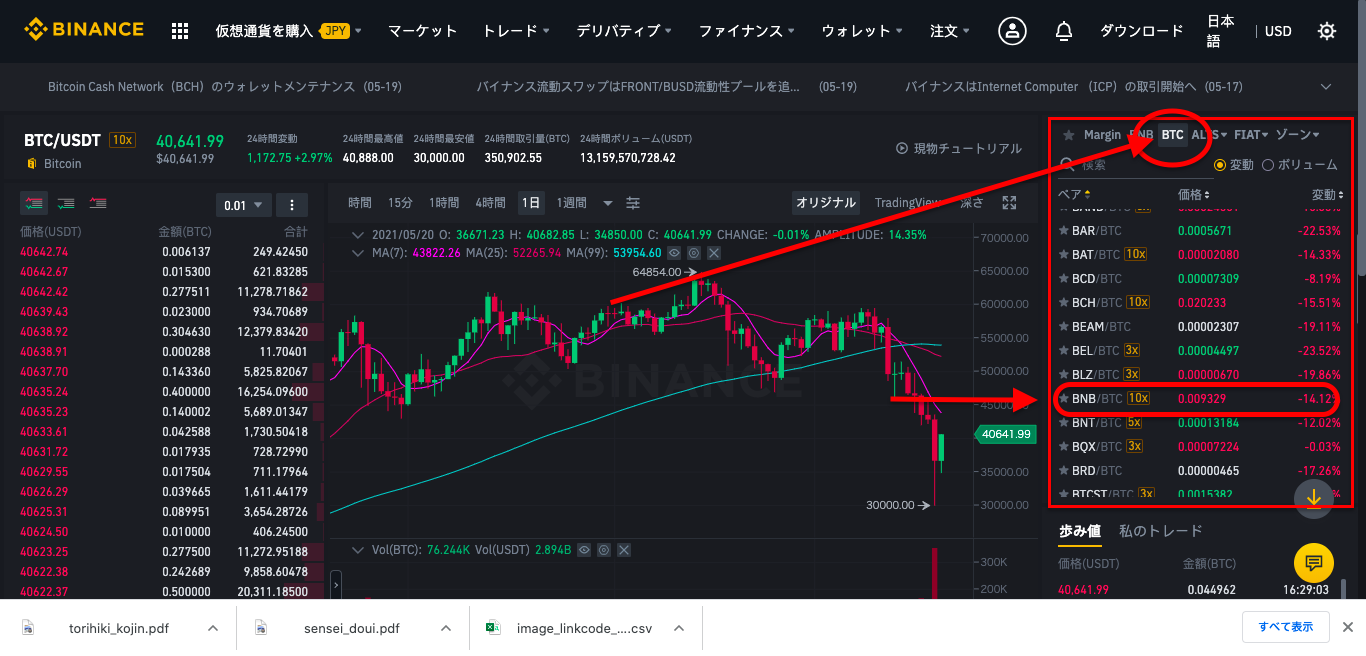Enter chart fullscreen mode

coord(1009,203)
